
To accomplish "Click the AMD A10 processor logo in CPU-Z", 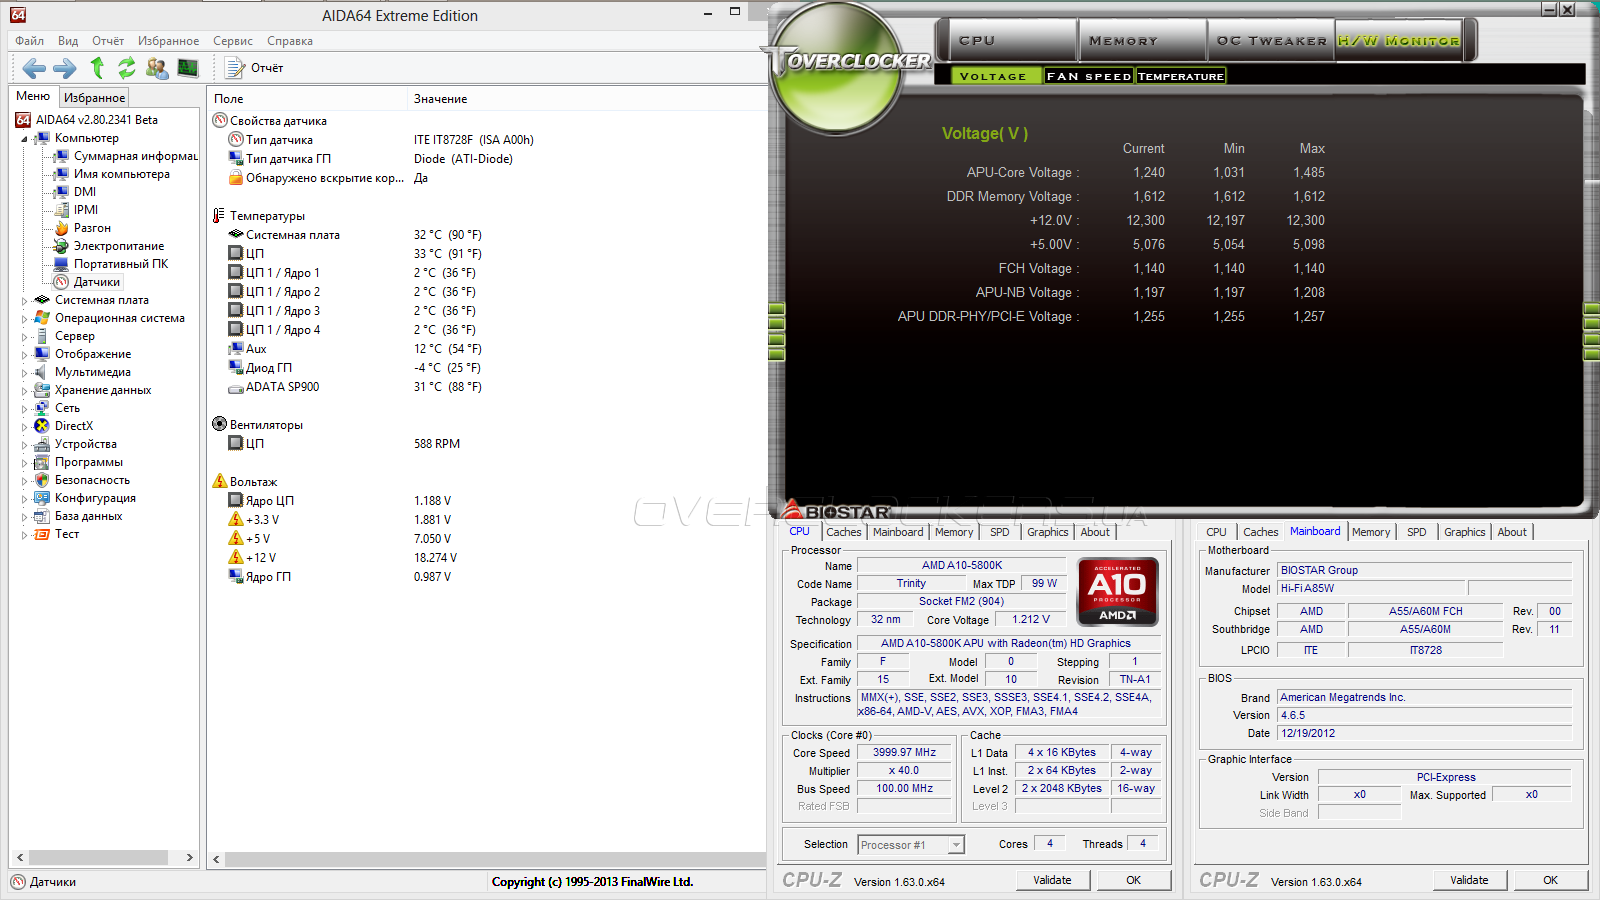I will [1117, 591].
